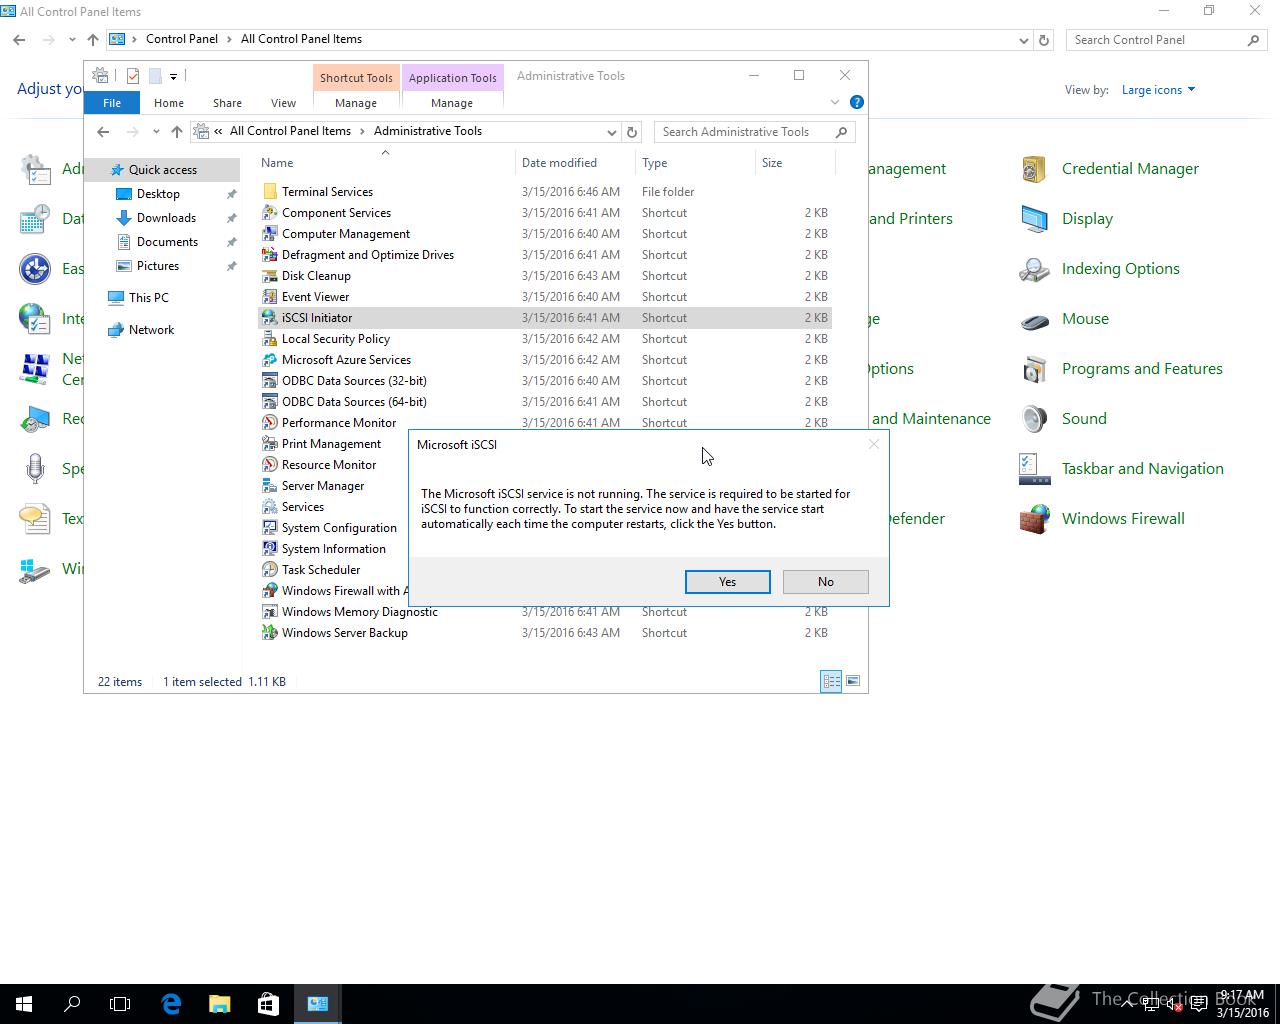Open Administrative Tools address bar history dropdown

(612, 132)
